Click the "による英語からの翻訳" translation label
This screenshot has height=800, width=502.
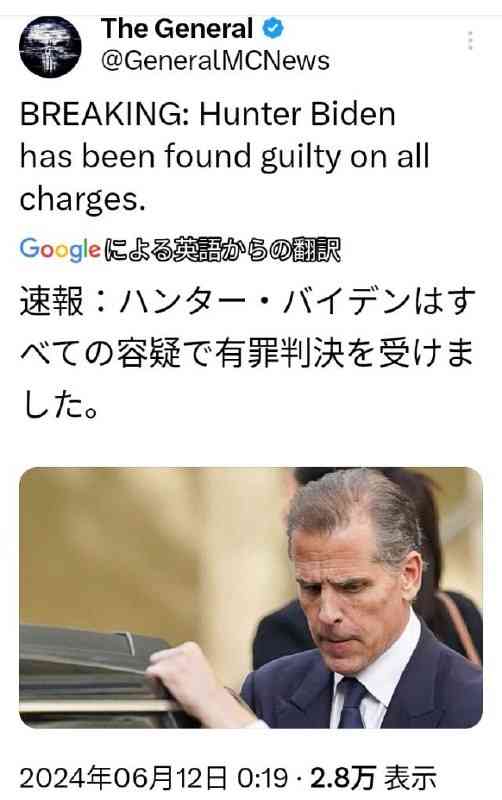[x=222, y=249]
